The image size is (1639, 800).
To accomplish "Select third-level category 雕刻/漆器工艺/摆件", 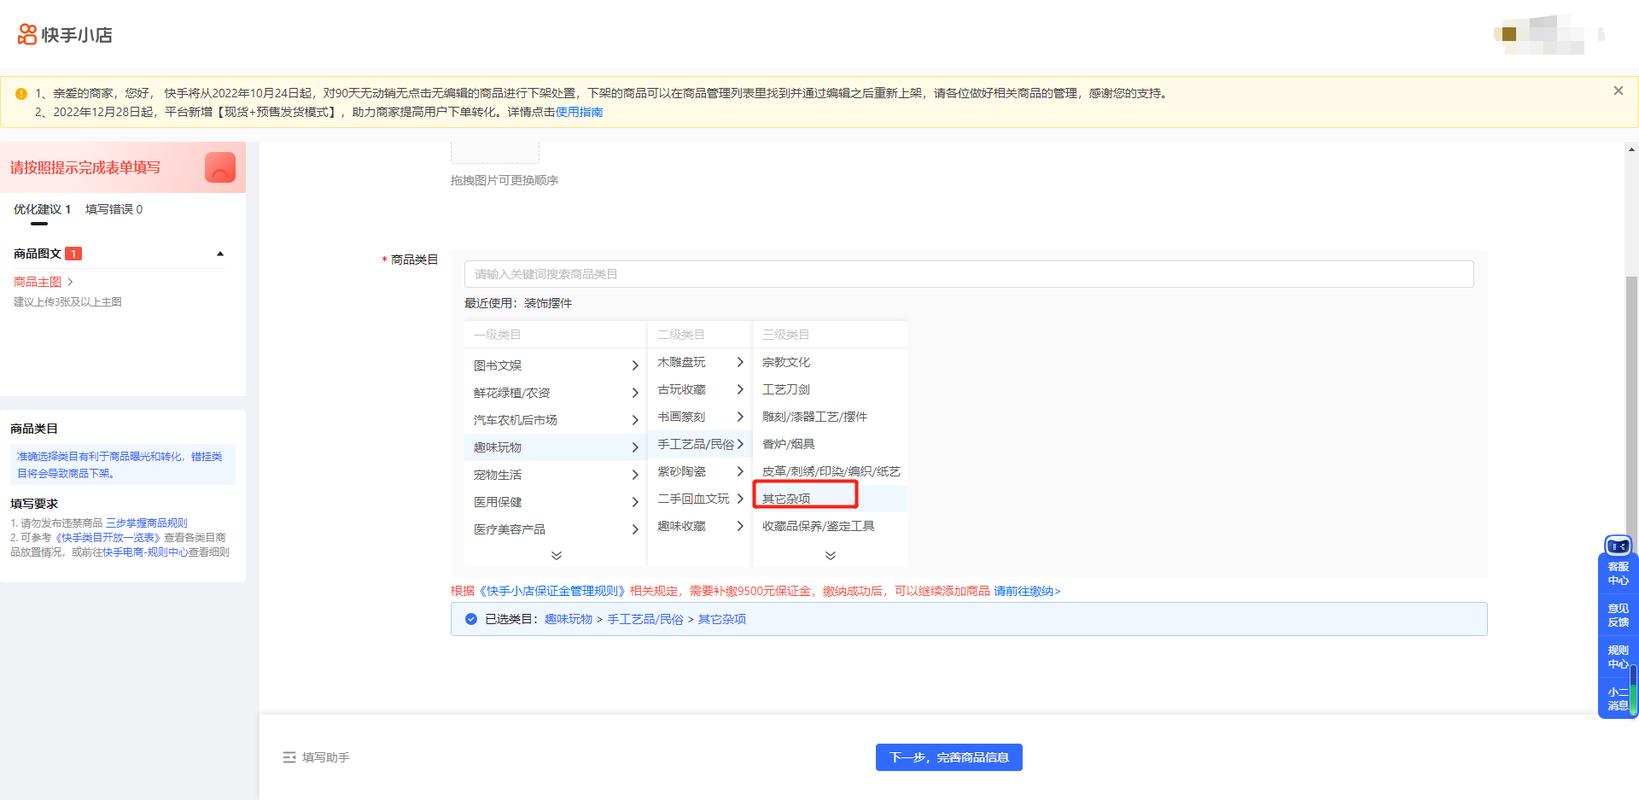I will [x=814, y=416].
